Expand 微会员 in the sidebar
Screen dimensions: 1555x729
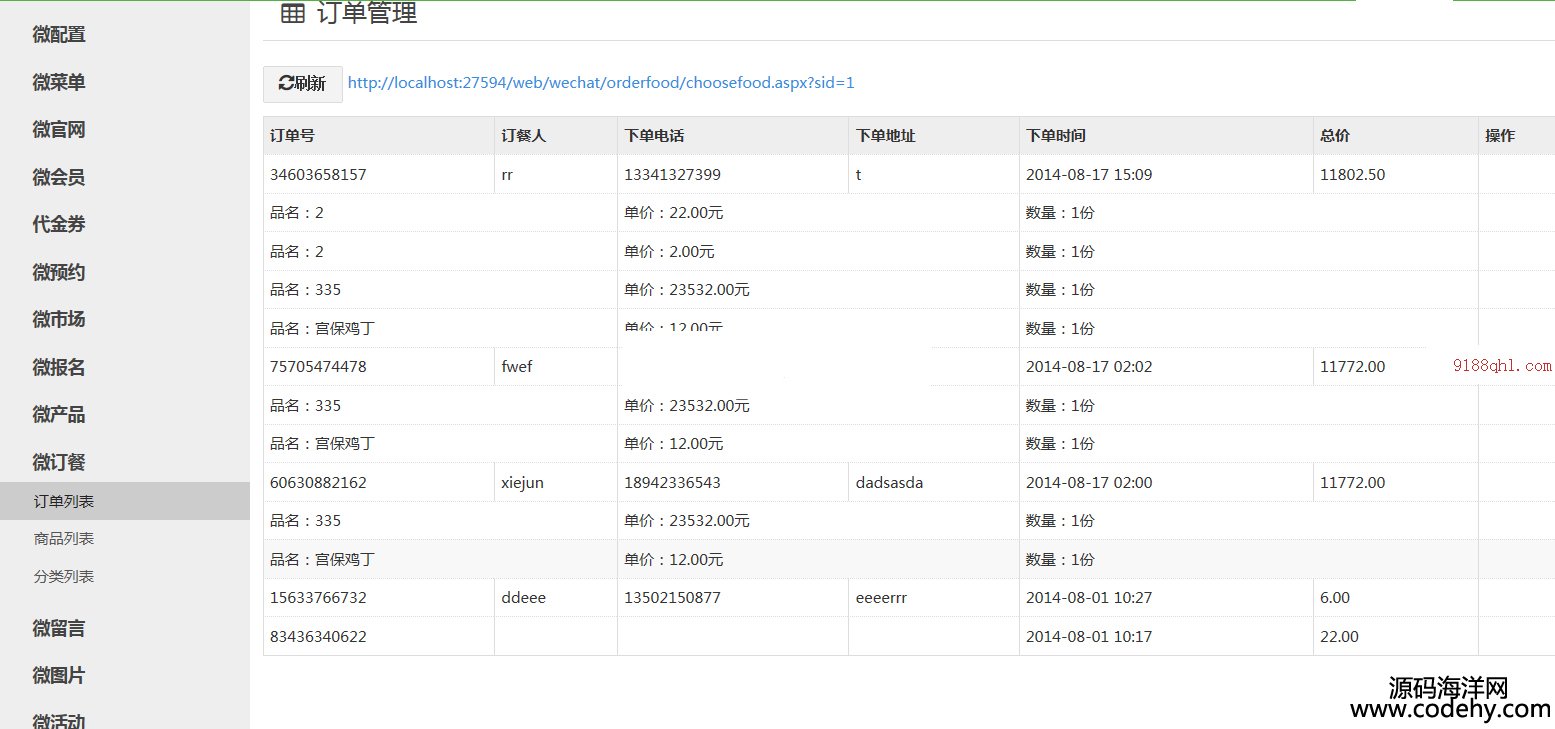pos(59,178)
